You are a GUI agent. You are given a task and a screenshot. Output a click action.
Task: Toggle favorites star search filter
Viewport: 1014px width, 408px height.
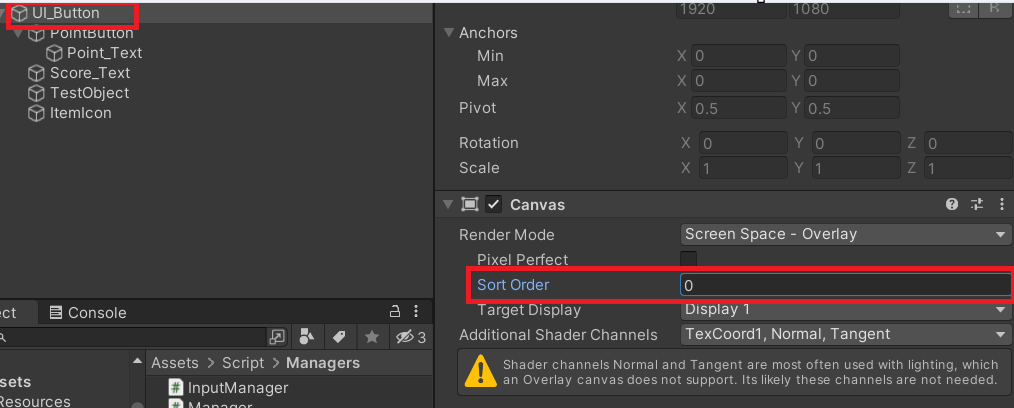click(372, 337)
